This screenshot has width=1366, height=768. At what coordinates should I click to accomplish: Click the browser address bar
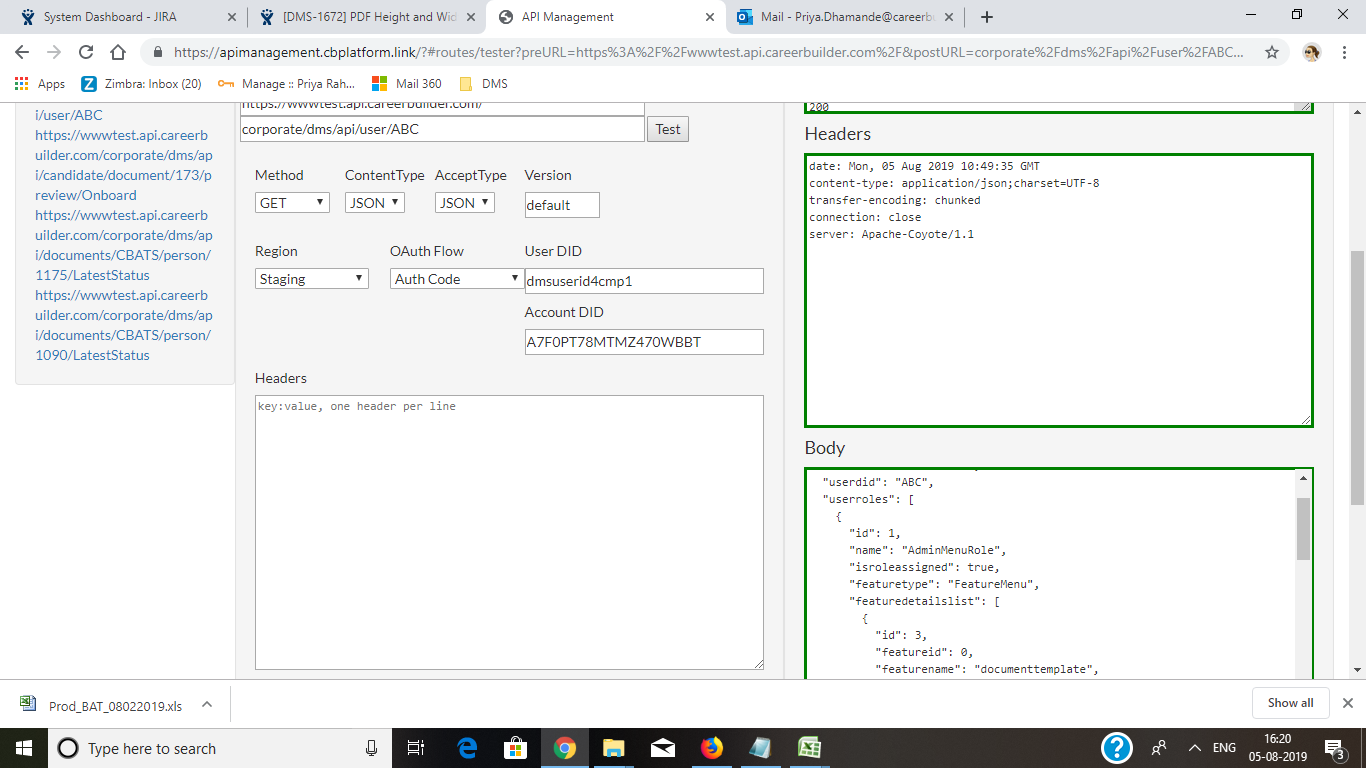click(x=708, y=52)
